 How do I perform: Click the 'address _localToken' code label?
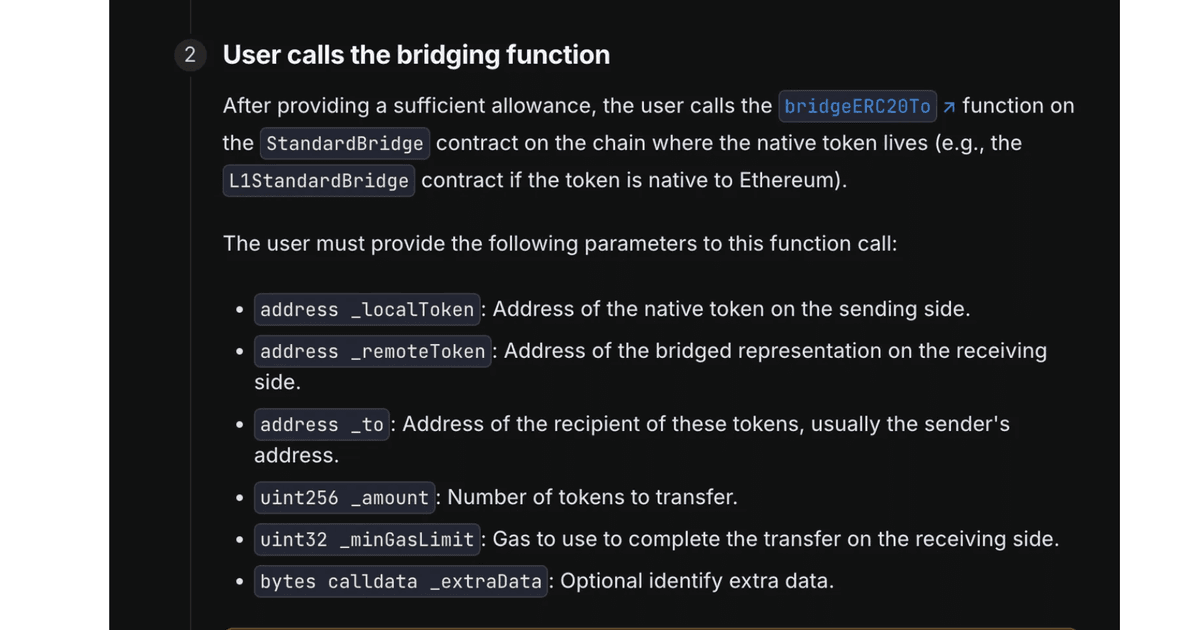coord(367,309)
